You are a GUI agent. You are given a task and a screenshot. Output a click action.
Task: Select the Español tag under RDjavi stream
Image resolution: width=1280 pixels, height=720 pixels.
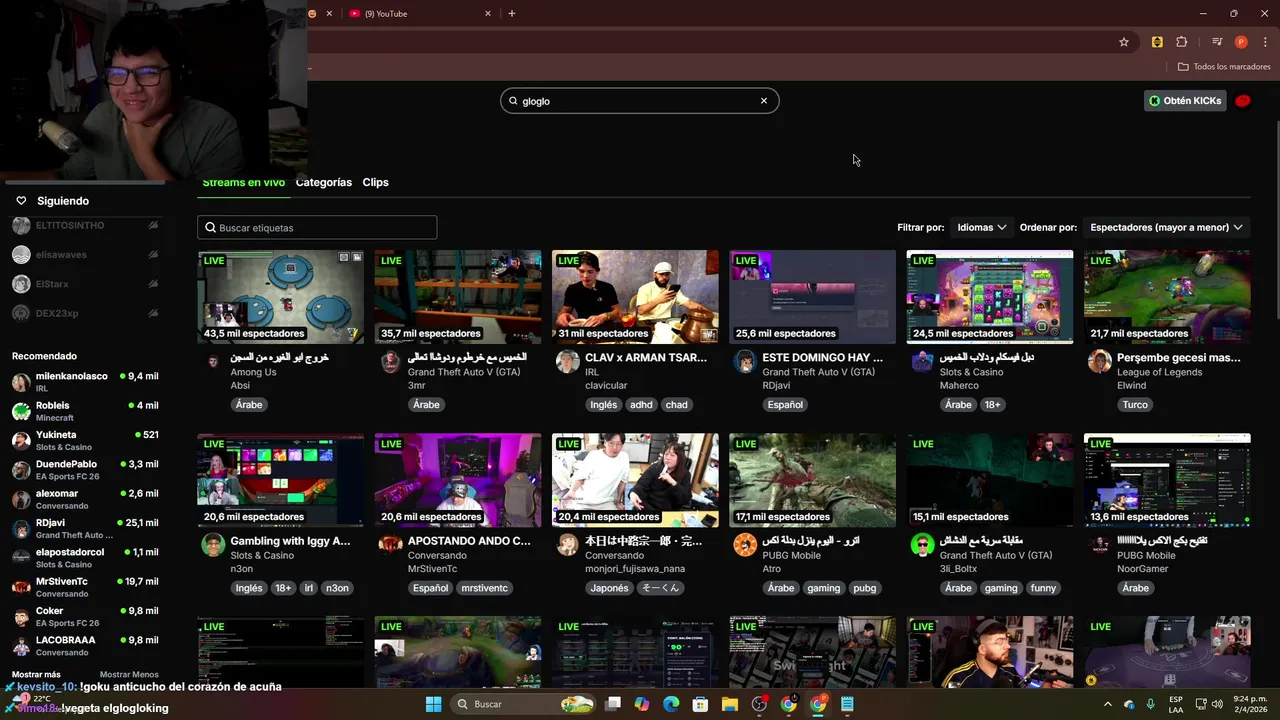coord(785,405)
